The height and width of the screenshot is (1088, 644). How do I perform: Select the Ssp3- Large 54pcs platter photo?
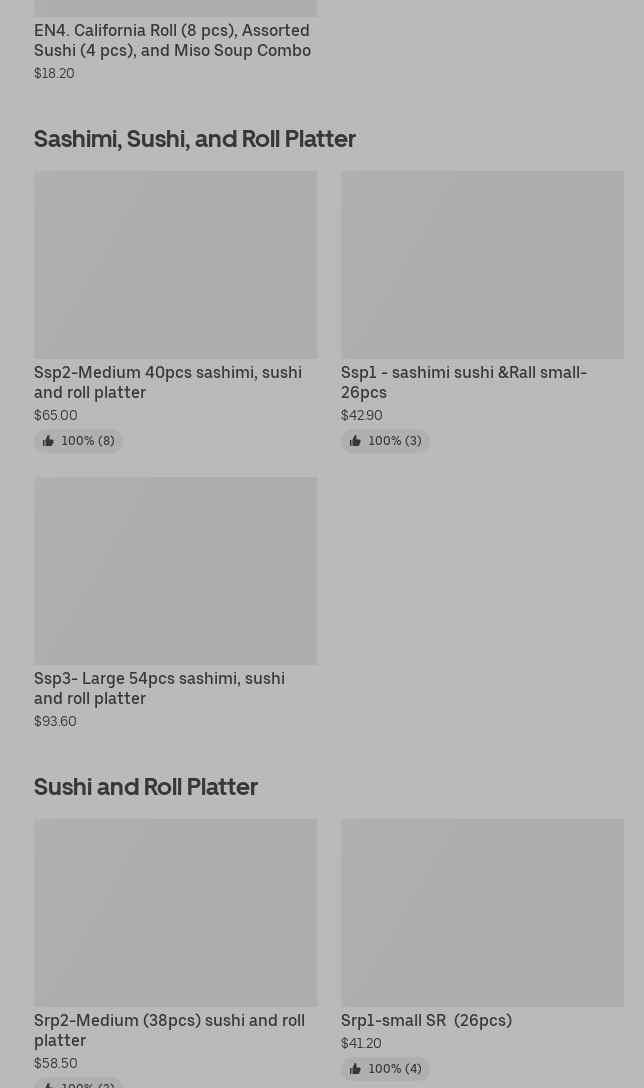(175, 571)
